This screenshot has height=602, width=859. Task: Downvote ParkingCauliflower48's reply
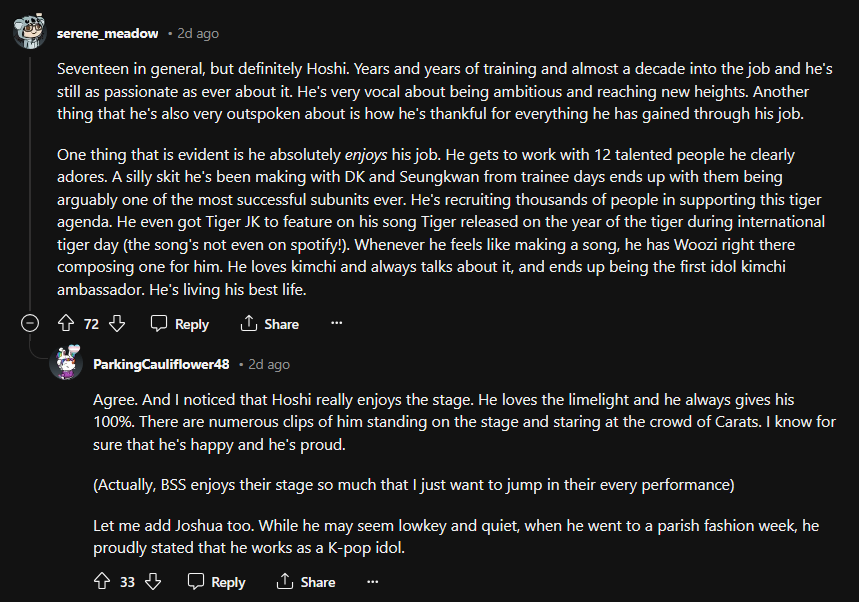pyautogui.click(x=153, y=582)
